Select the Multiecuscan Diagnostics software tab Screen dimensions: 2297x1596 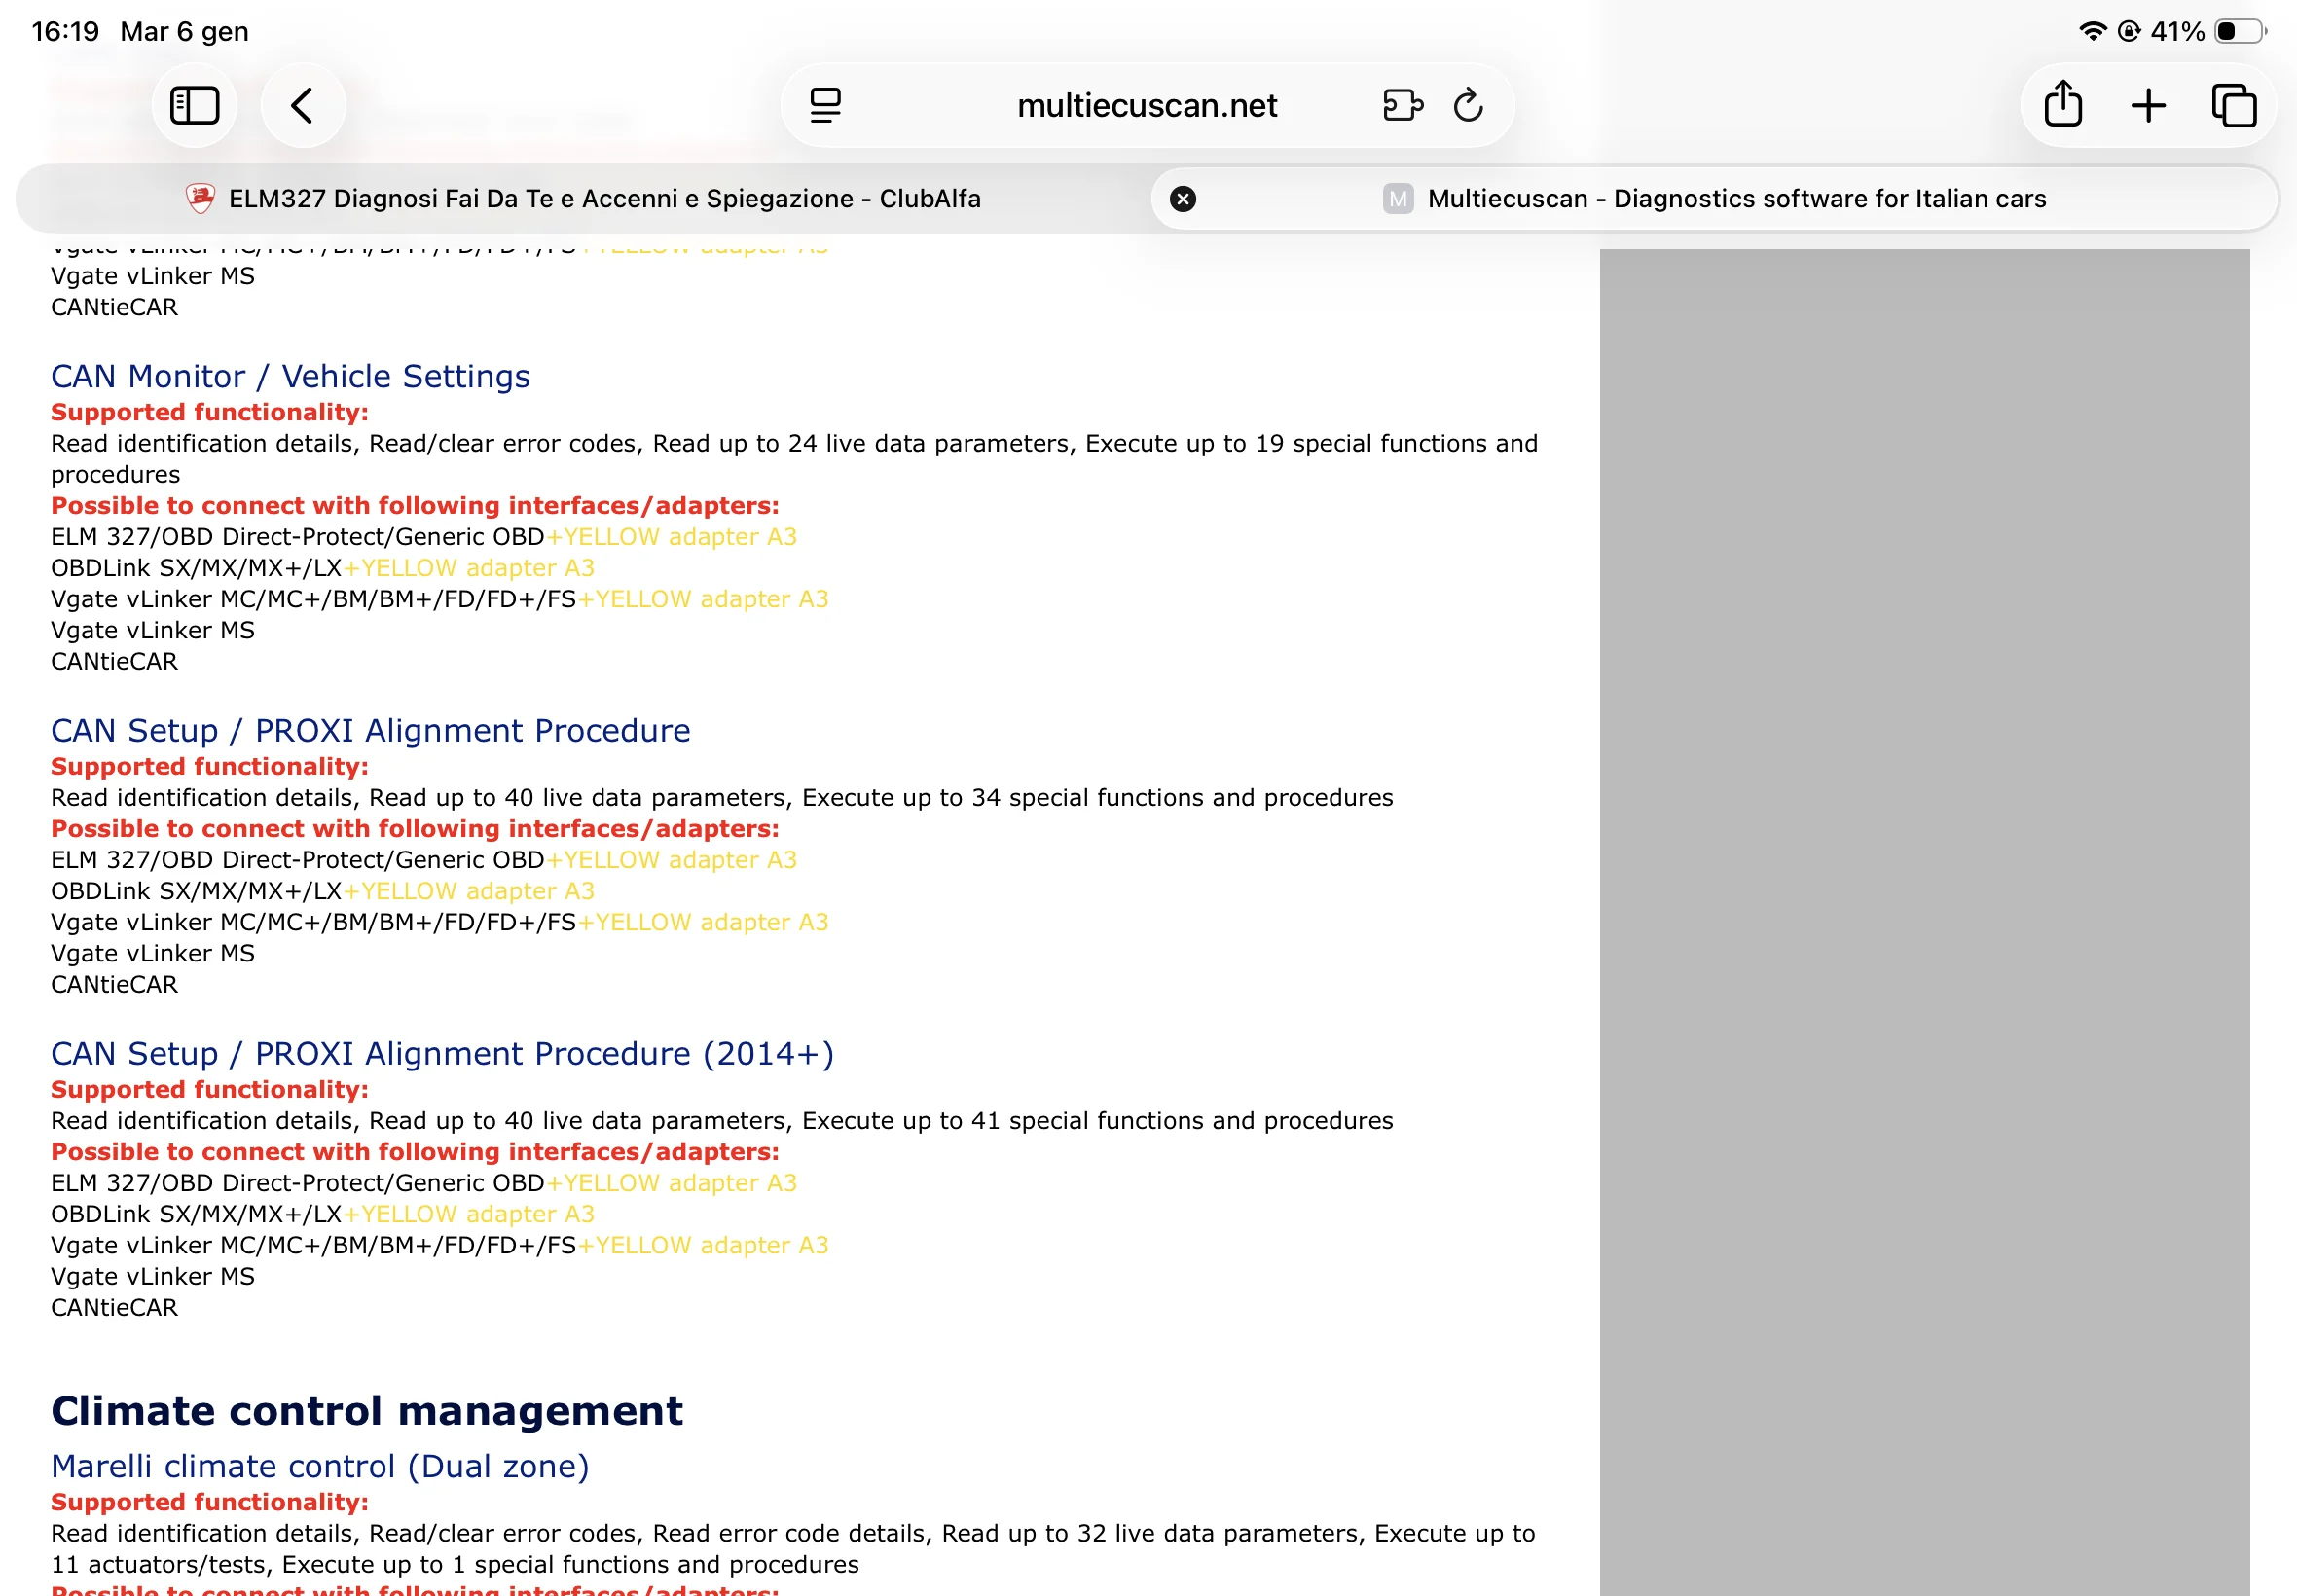(x=1715, y=199)
